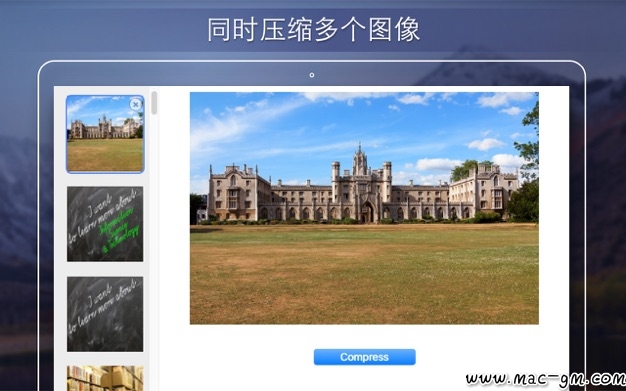Click the laptop webcam dot on the bezel

(x=312, y=75)
